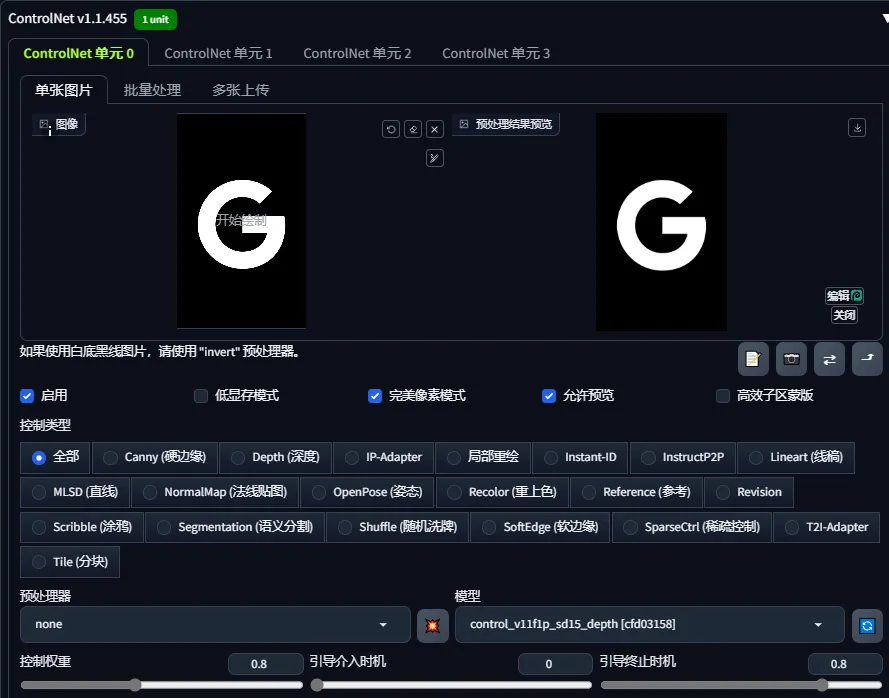Open the ControlNet 单元 2 tab
The image size is (889, 698).
tap(357, 53)
